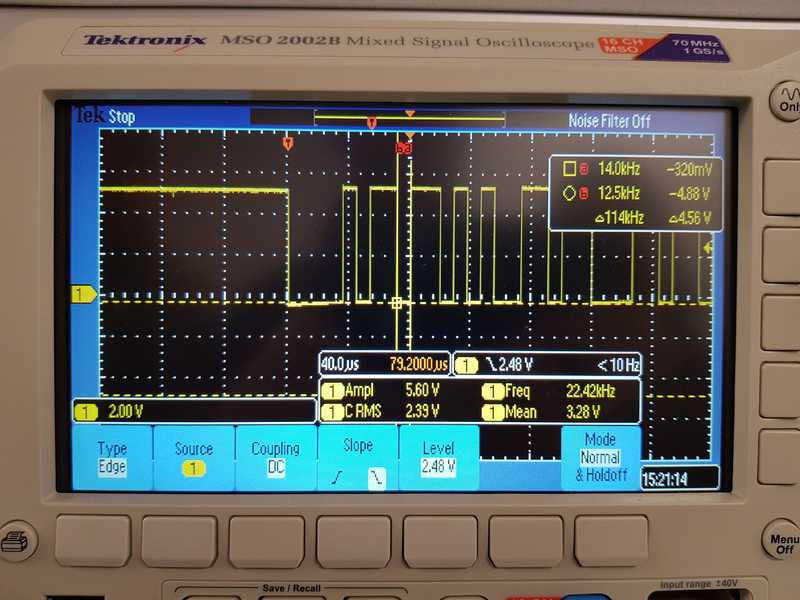Click the channel 1 badge beside 2.00 V

tap(86, 412)
